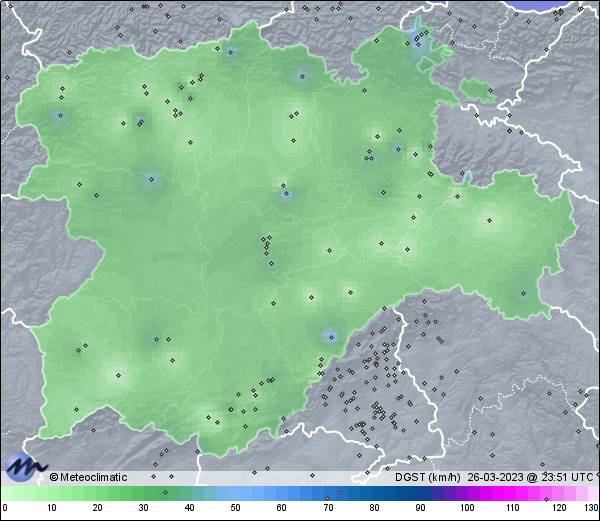
Task: Click legend value 90
Action: (420, 508)
